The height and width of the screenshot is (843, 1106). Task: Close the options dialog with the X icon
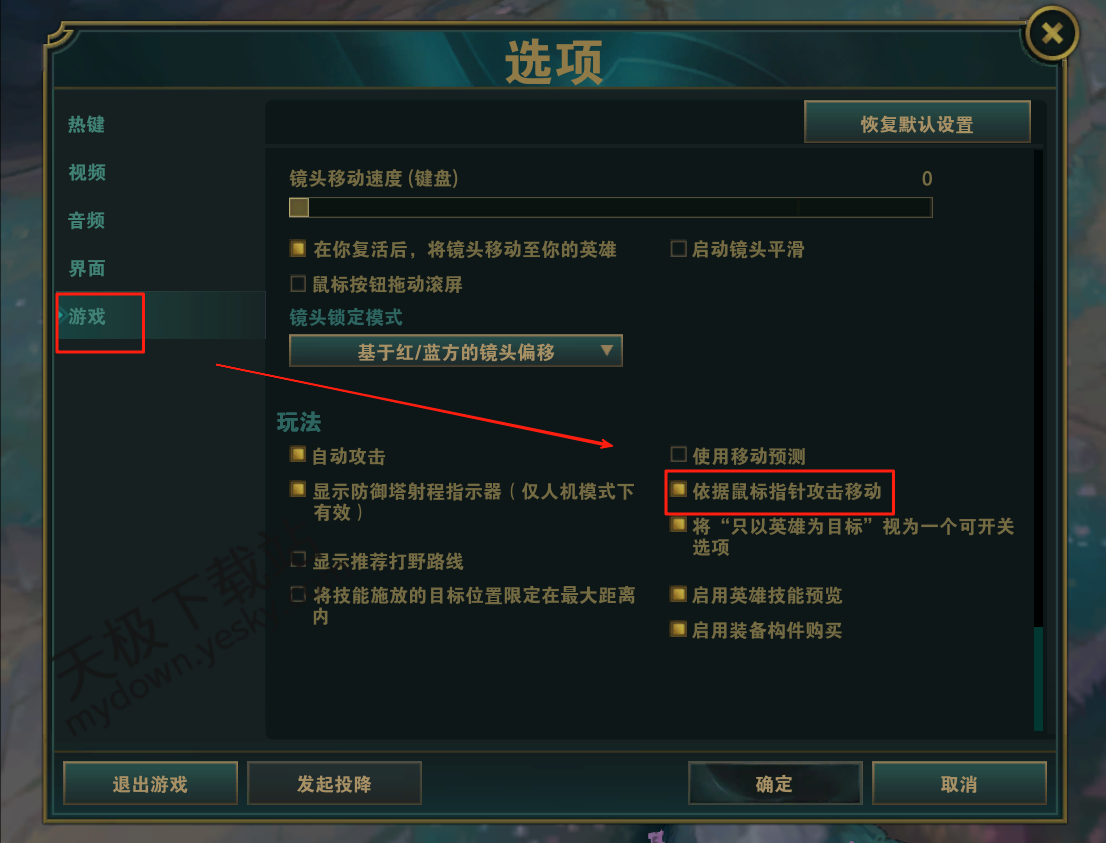tap(1052, 33)
